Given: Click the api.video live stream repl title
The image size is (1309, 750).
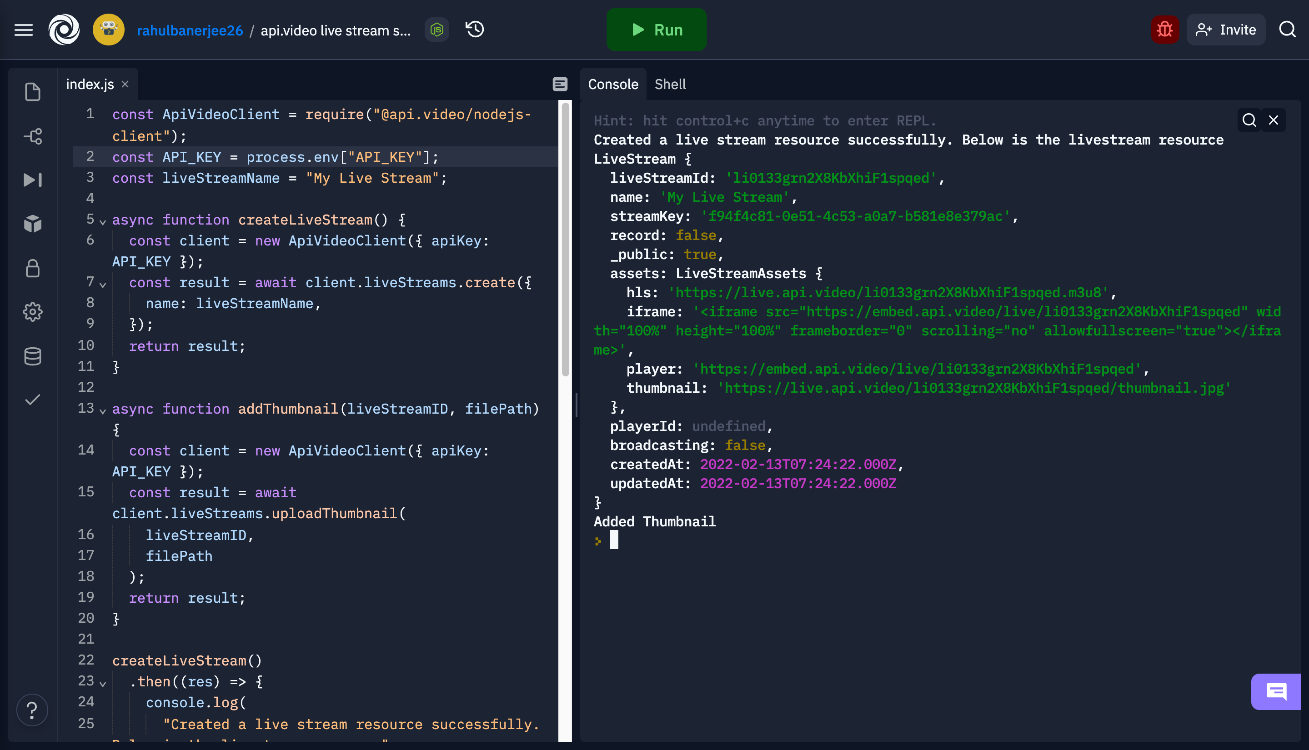Looking at the screenshot, I should (336, 30).
